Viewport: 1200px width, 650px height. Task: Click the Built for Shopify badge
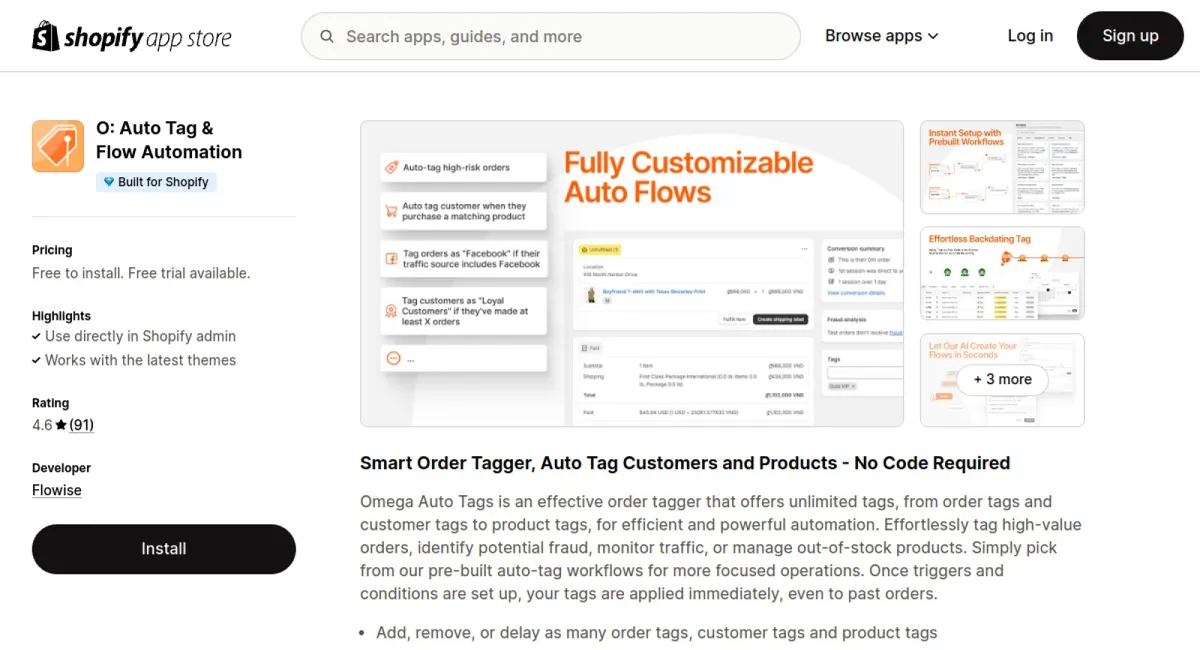(156, 182)
